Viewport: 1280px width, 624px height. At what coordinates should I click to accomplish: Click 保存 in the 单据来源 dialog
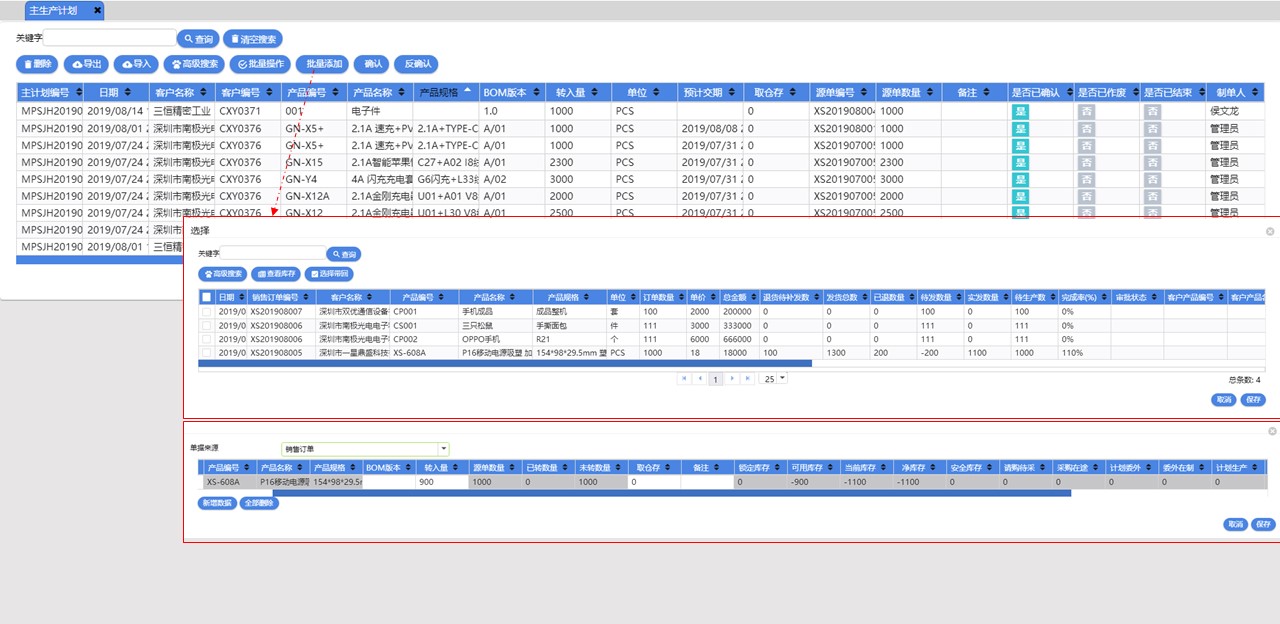(1264, 524)
